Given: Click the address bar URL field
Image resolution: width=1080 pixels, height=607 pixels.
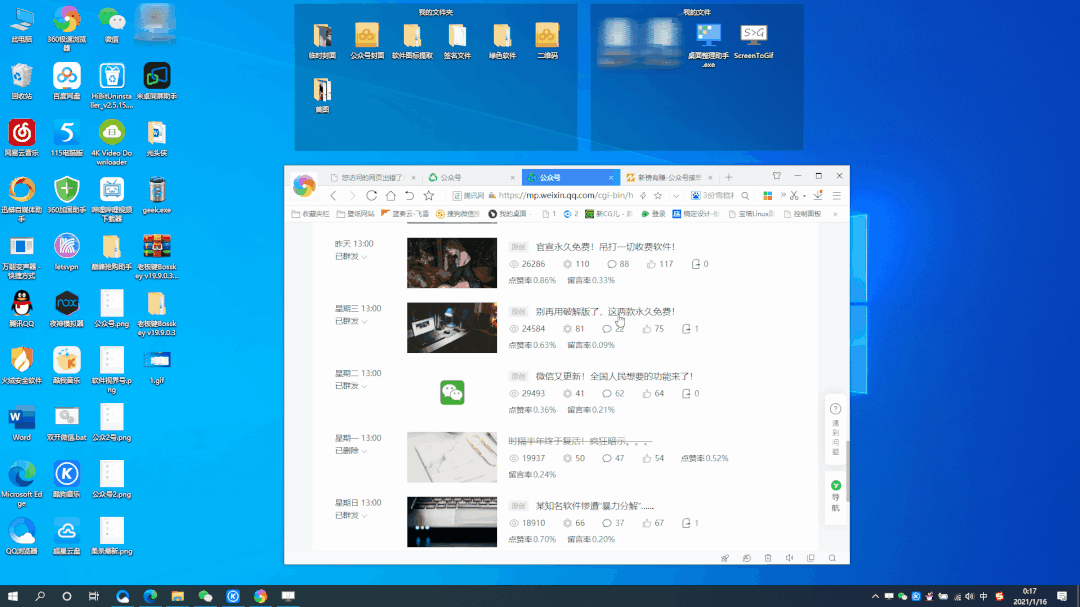Looking at the screenshot, I should pyautogui.click(x=565, y=196).
